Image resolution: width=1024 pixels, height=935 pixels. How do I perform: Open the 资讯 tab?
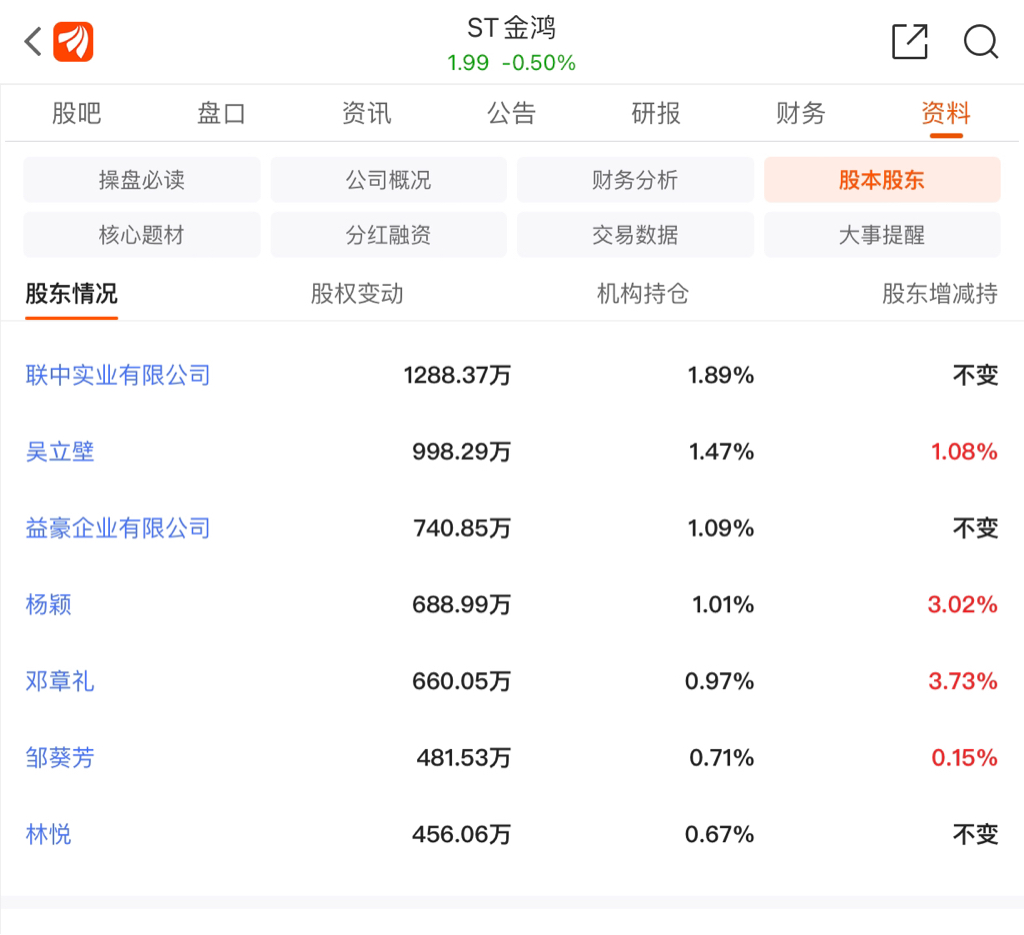(x=366, y=113)
